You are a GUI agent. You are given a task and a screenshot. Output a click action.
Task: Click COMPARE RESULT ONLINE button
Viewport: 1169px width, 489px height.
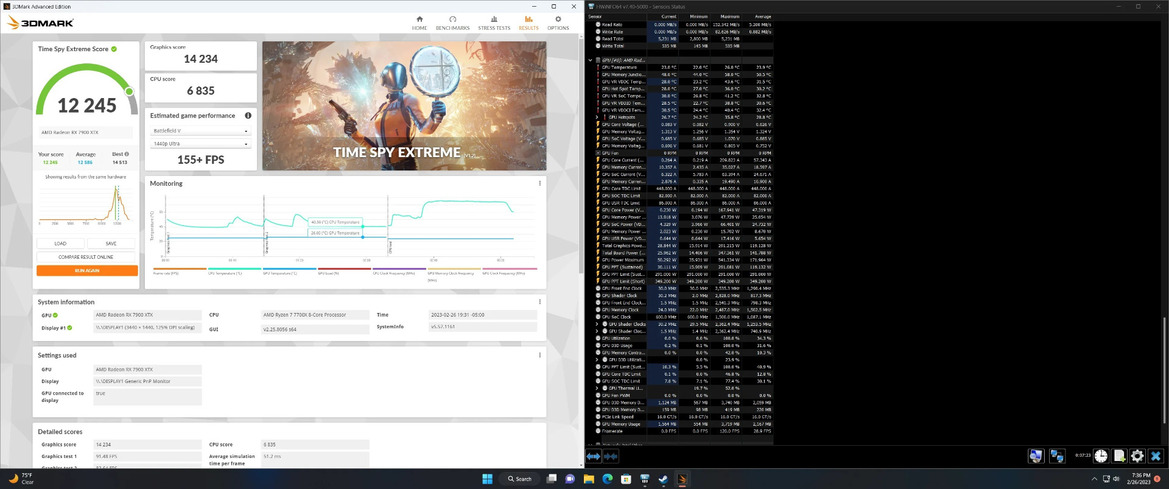coord(86,256)
